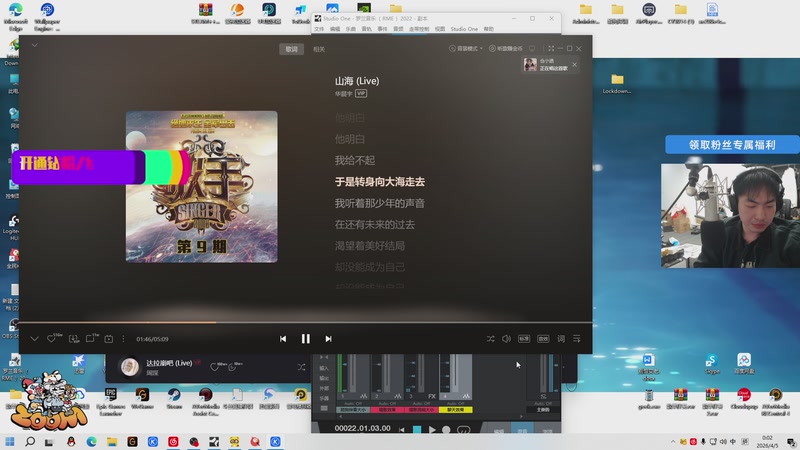
Task: Add the song to a playlist
Action: [109, 339]
